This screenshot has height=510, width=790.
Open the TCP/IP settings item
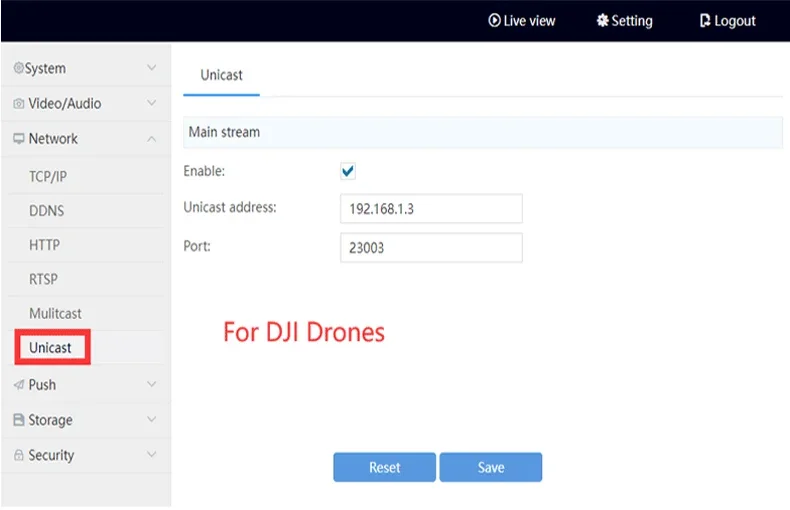[48, 176]
